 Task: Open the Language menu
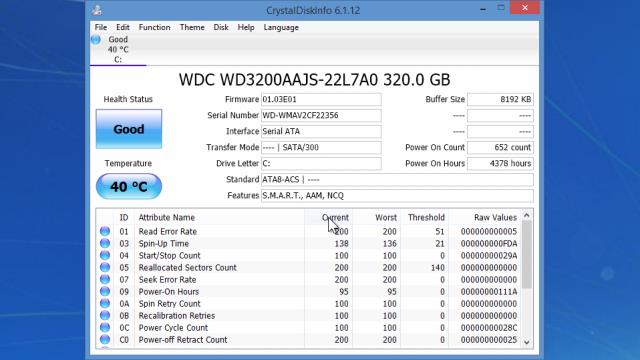coord(281,27)
